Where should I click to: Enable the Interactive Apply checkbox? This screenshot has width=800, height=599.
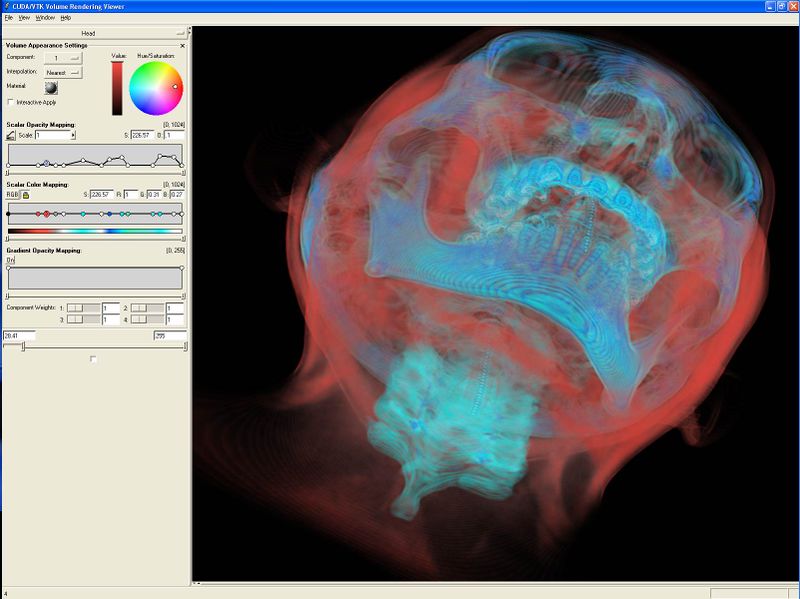(x=9, y=102)
